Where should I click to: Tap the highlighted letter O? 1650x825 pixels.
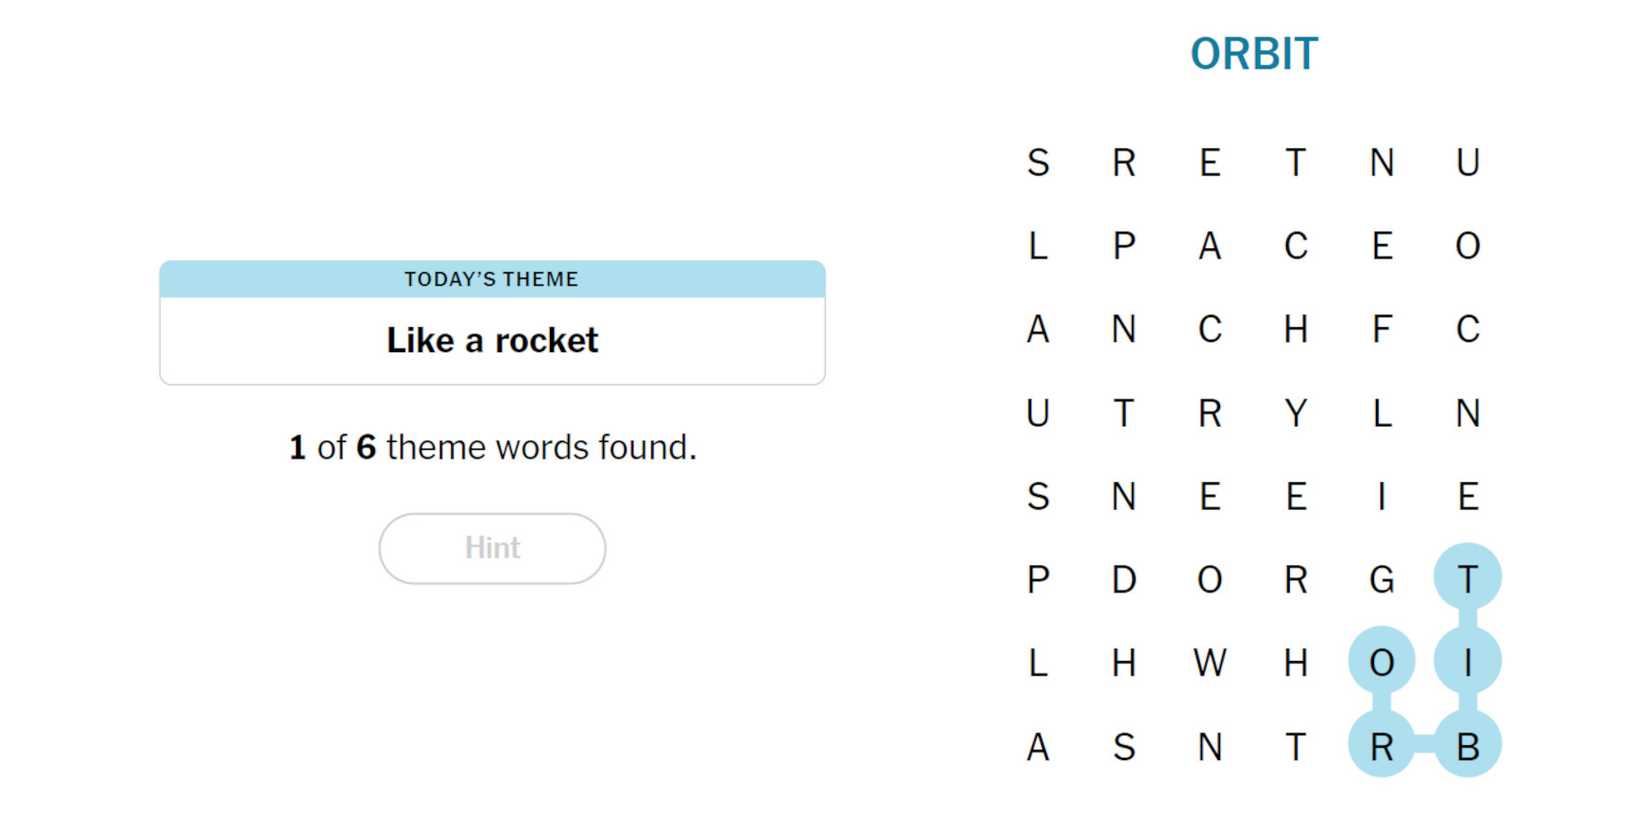pos(1382,662)
